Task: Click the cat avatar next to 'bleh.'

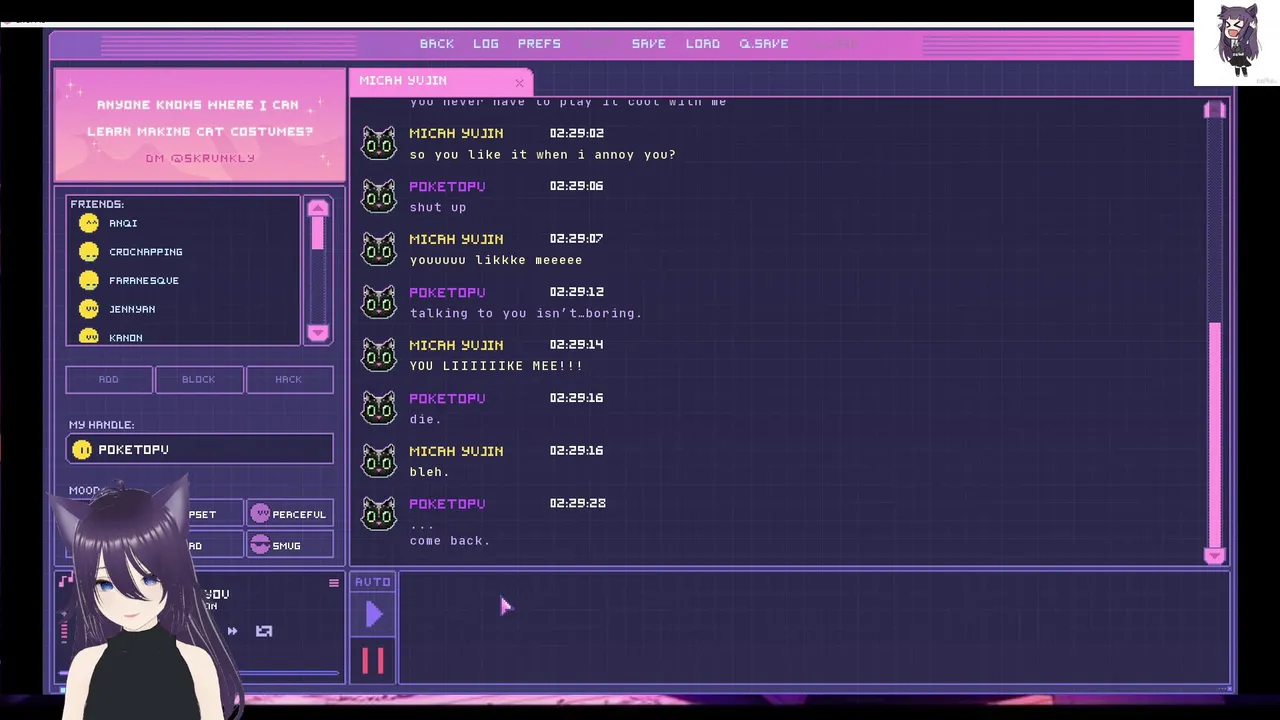Action: [x=379, y=461]
